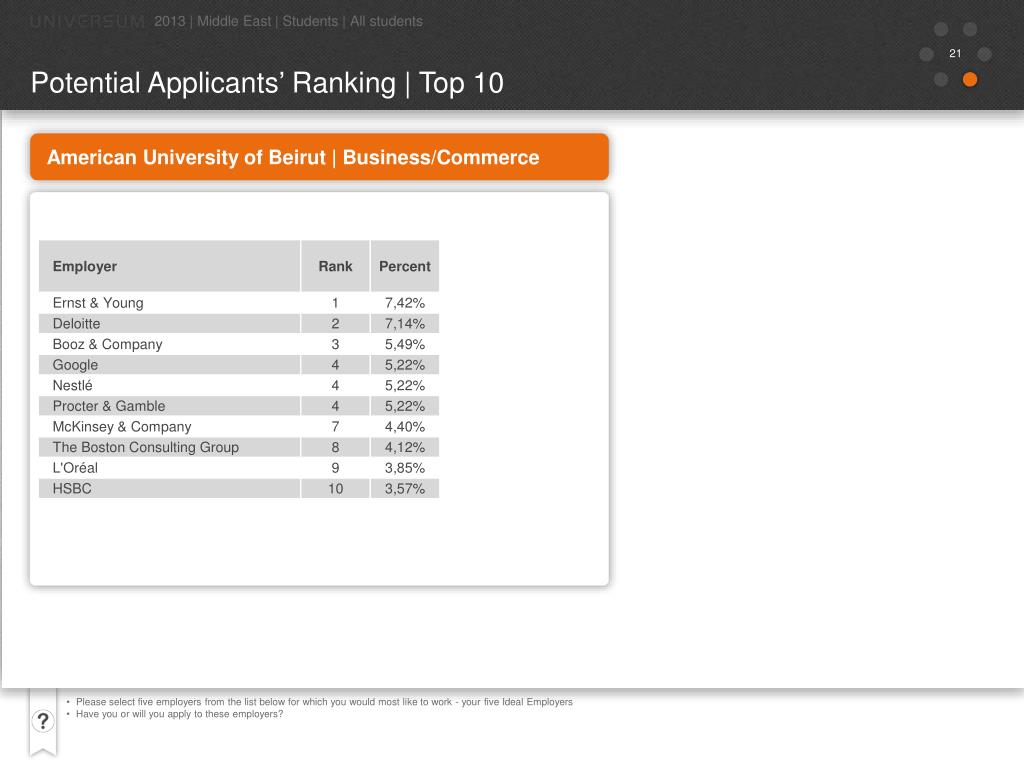Select the L'Oréal employer cell

coord(169,468)
